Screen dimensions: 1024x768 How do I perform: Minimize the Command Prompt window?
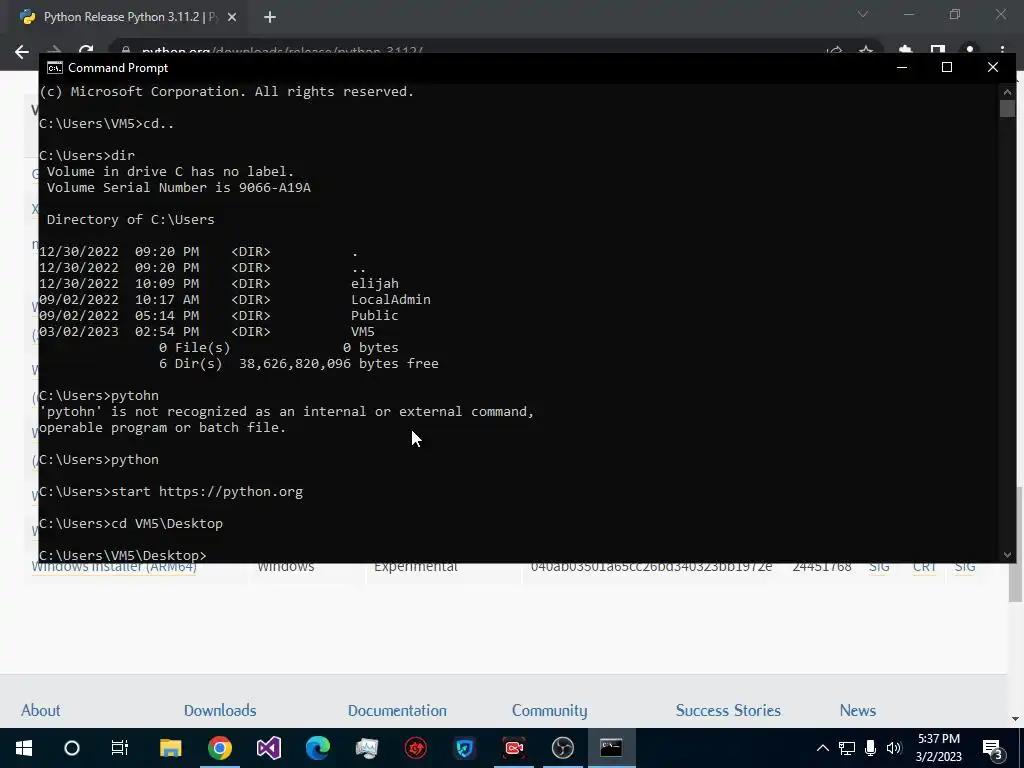coord(902,67)
